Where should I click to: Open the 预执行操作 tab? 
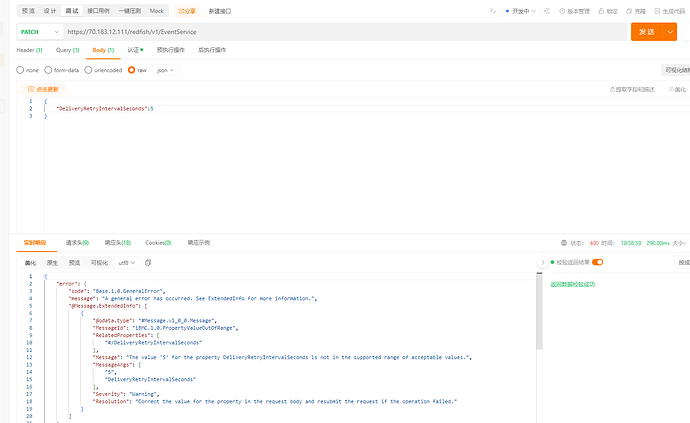click(171, 50)
